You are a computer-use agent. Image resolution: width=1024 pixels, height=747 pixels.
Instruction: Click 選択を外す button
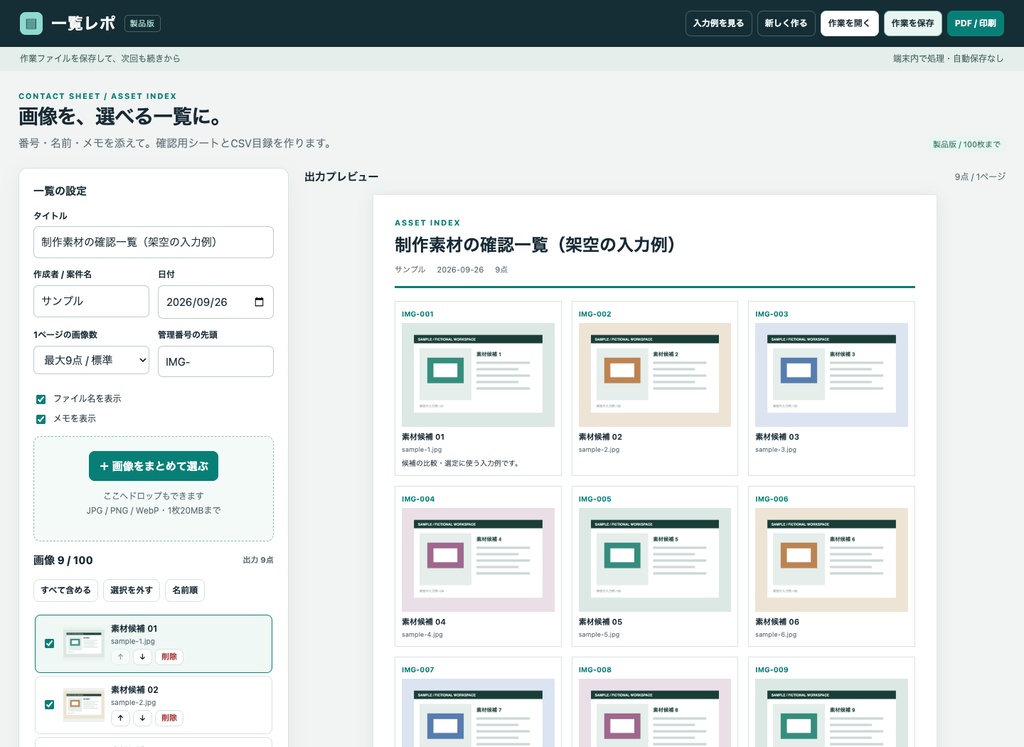131,590
